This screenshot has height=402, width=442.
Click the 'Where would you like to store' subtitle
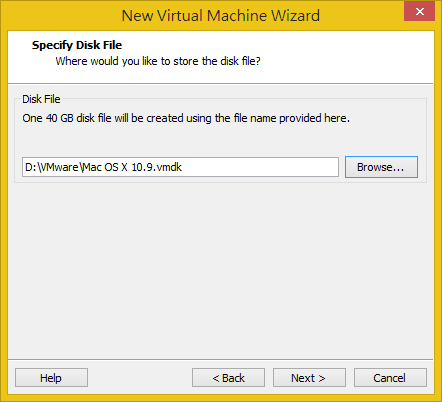point(158,61)
